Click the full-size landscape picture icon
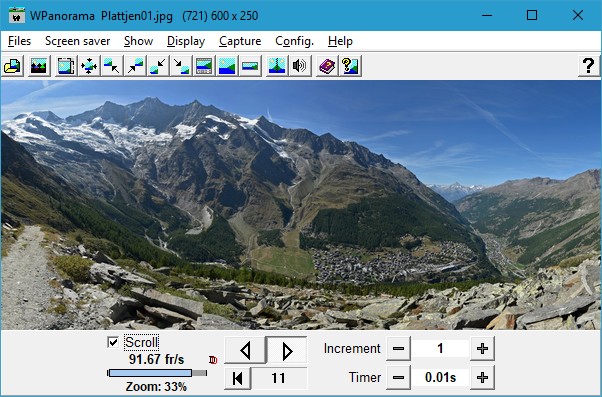602x397 pixels. point(227,66)
